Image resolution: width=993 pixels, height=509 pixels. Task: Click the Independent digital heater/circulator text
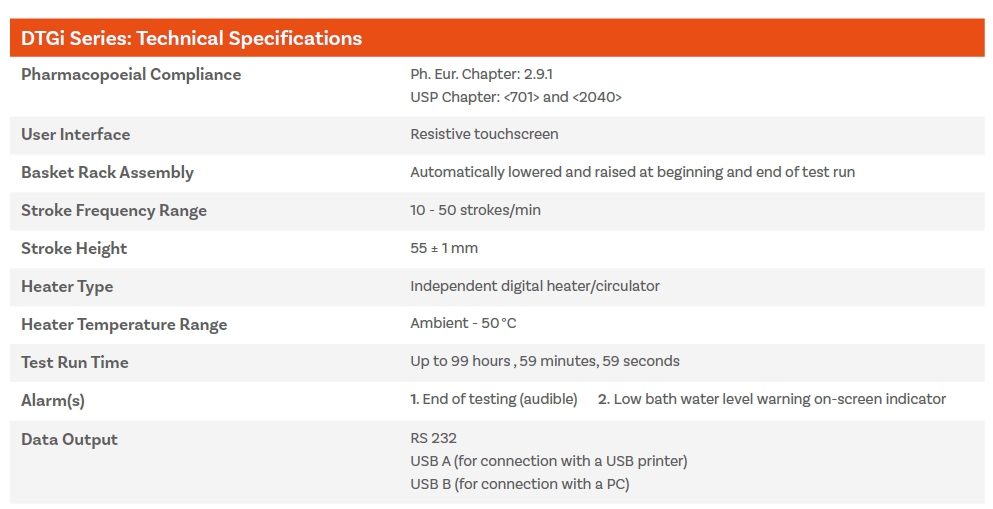(535, 286)
